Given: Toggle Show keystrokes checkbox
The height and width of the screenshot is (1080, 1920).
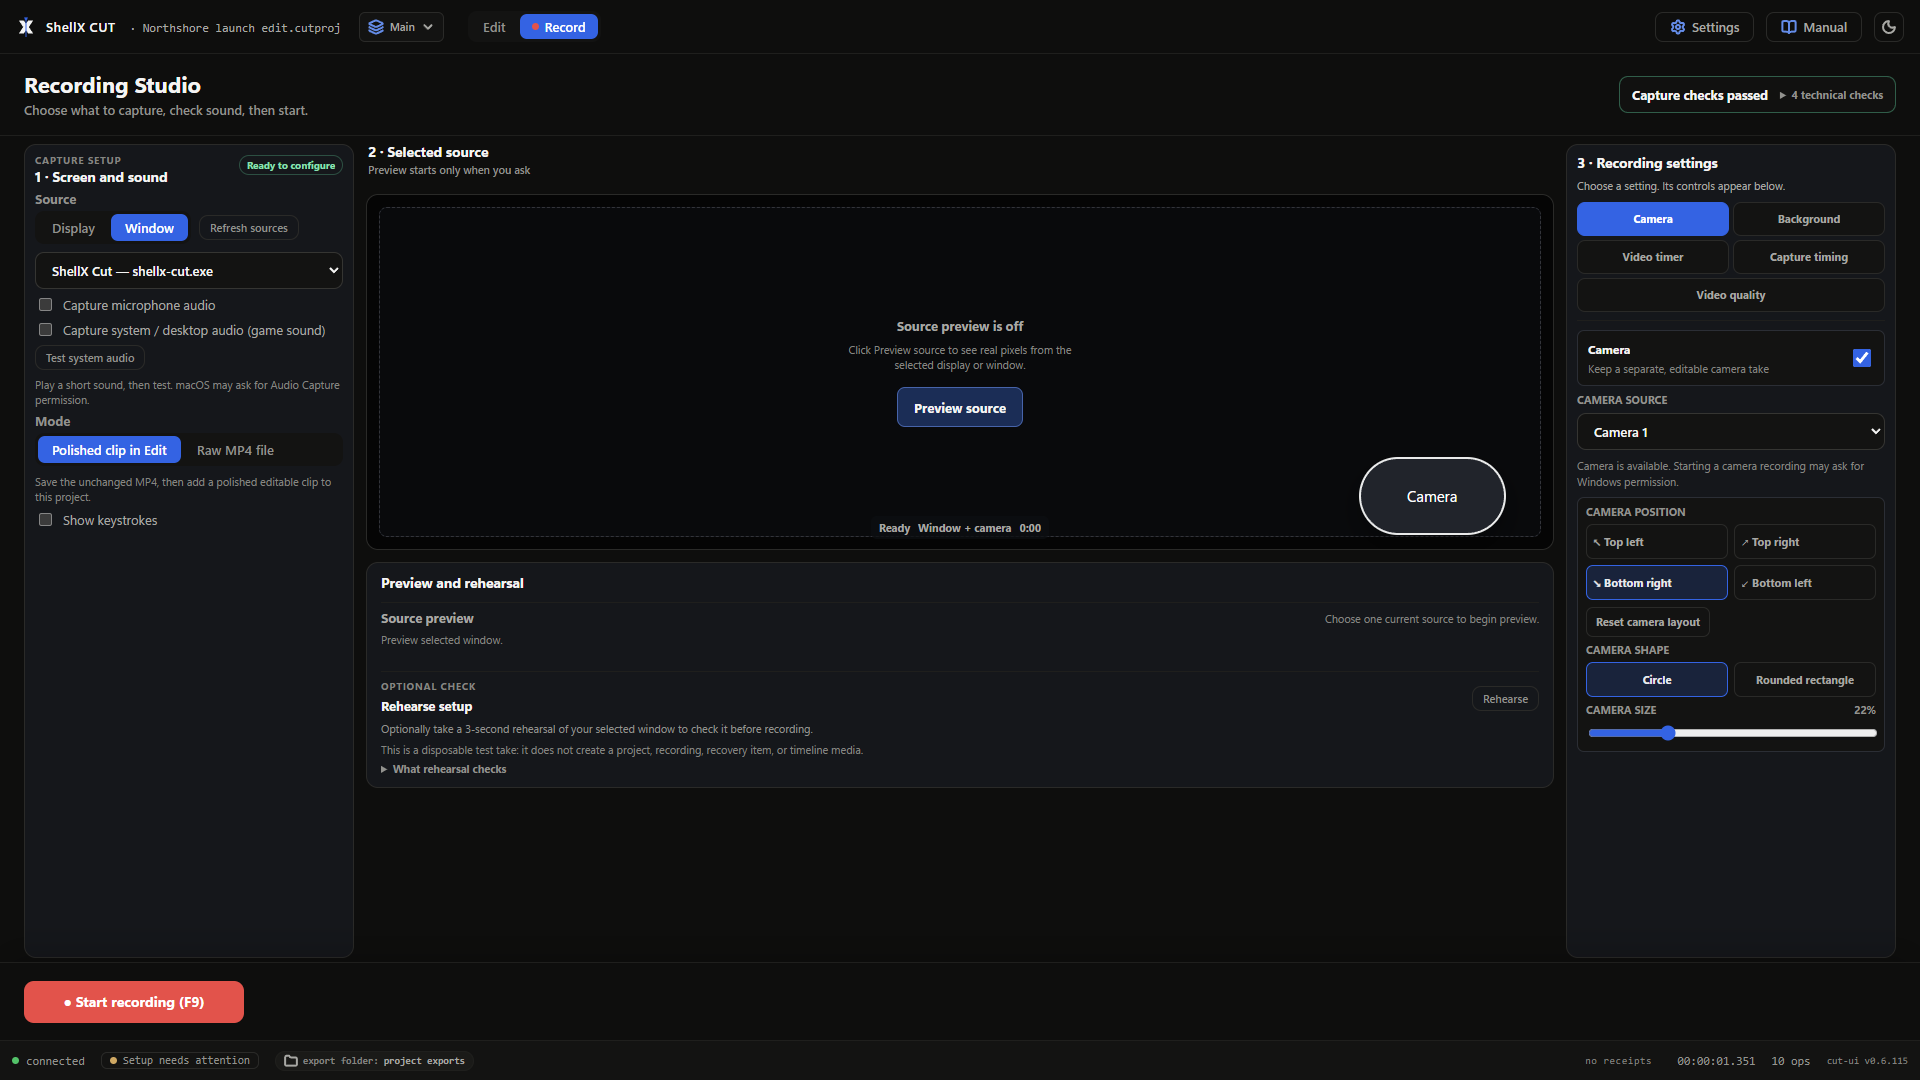Looking at the screenshot, I should pos(45,520).
